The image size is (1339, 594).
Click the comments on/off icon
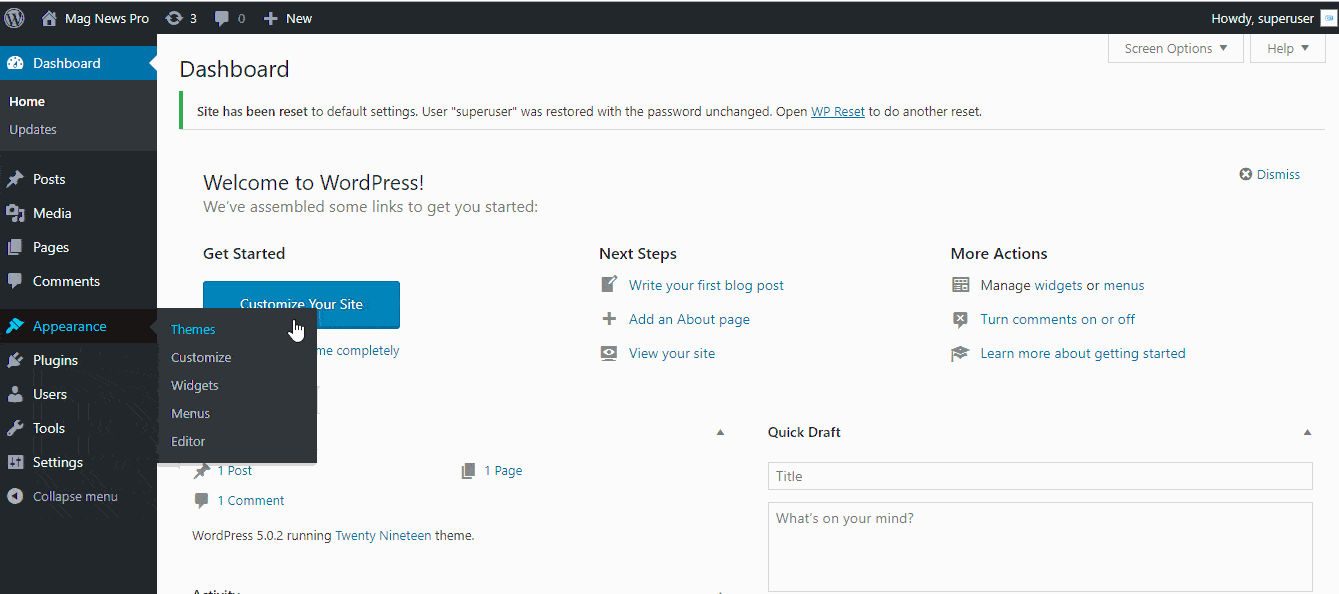[x=961, y=319]
